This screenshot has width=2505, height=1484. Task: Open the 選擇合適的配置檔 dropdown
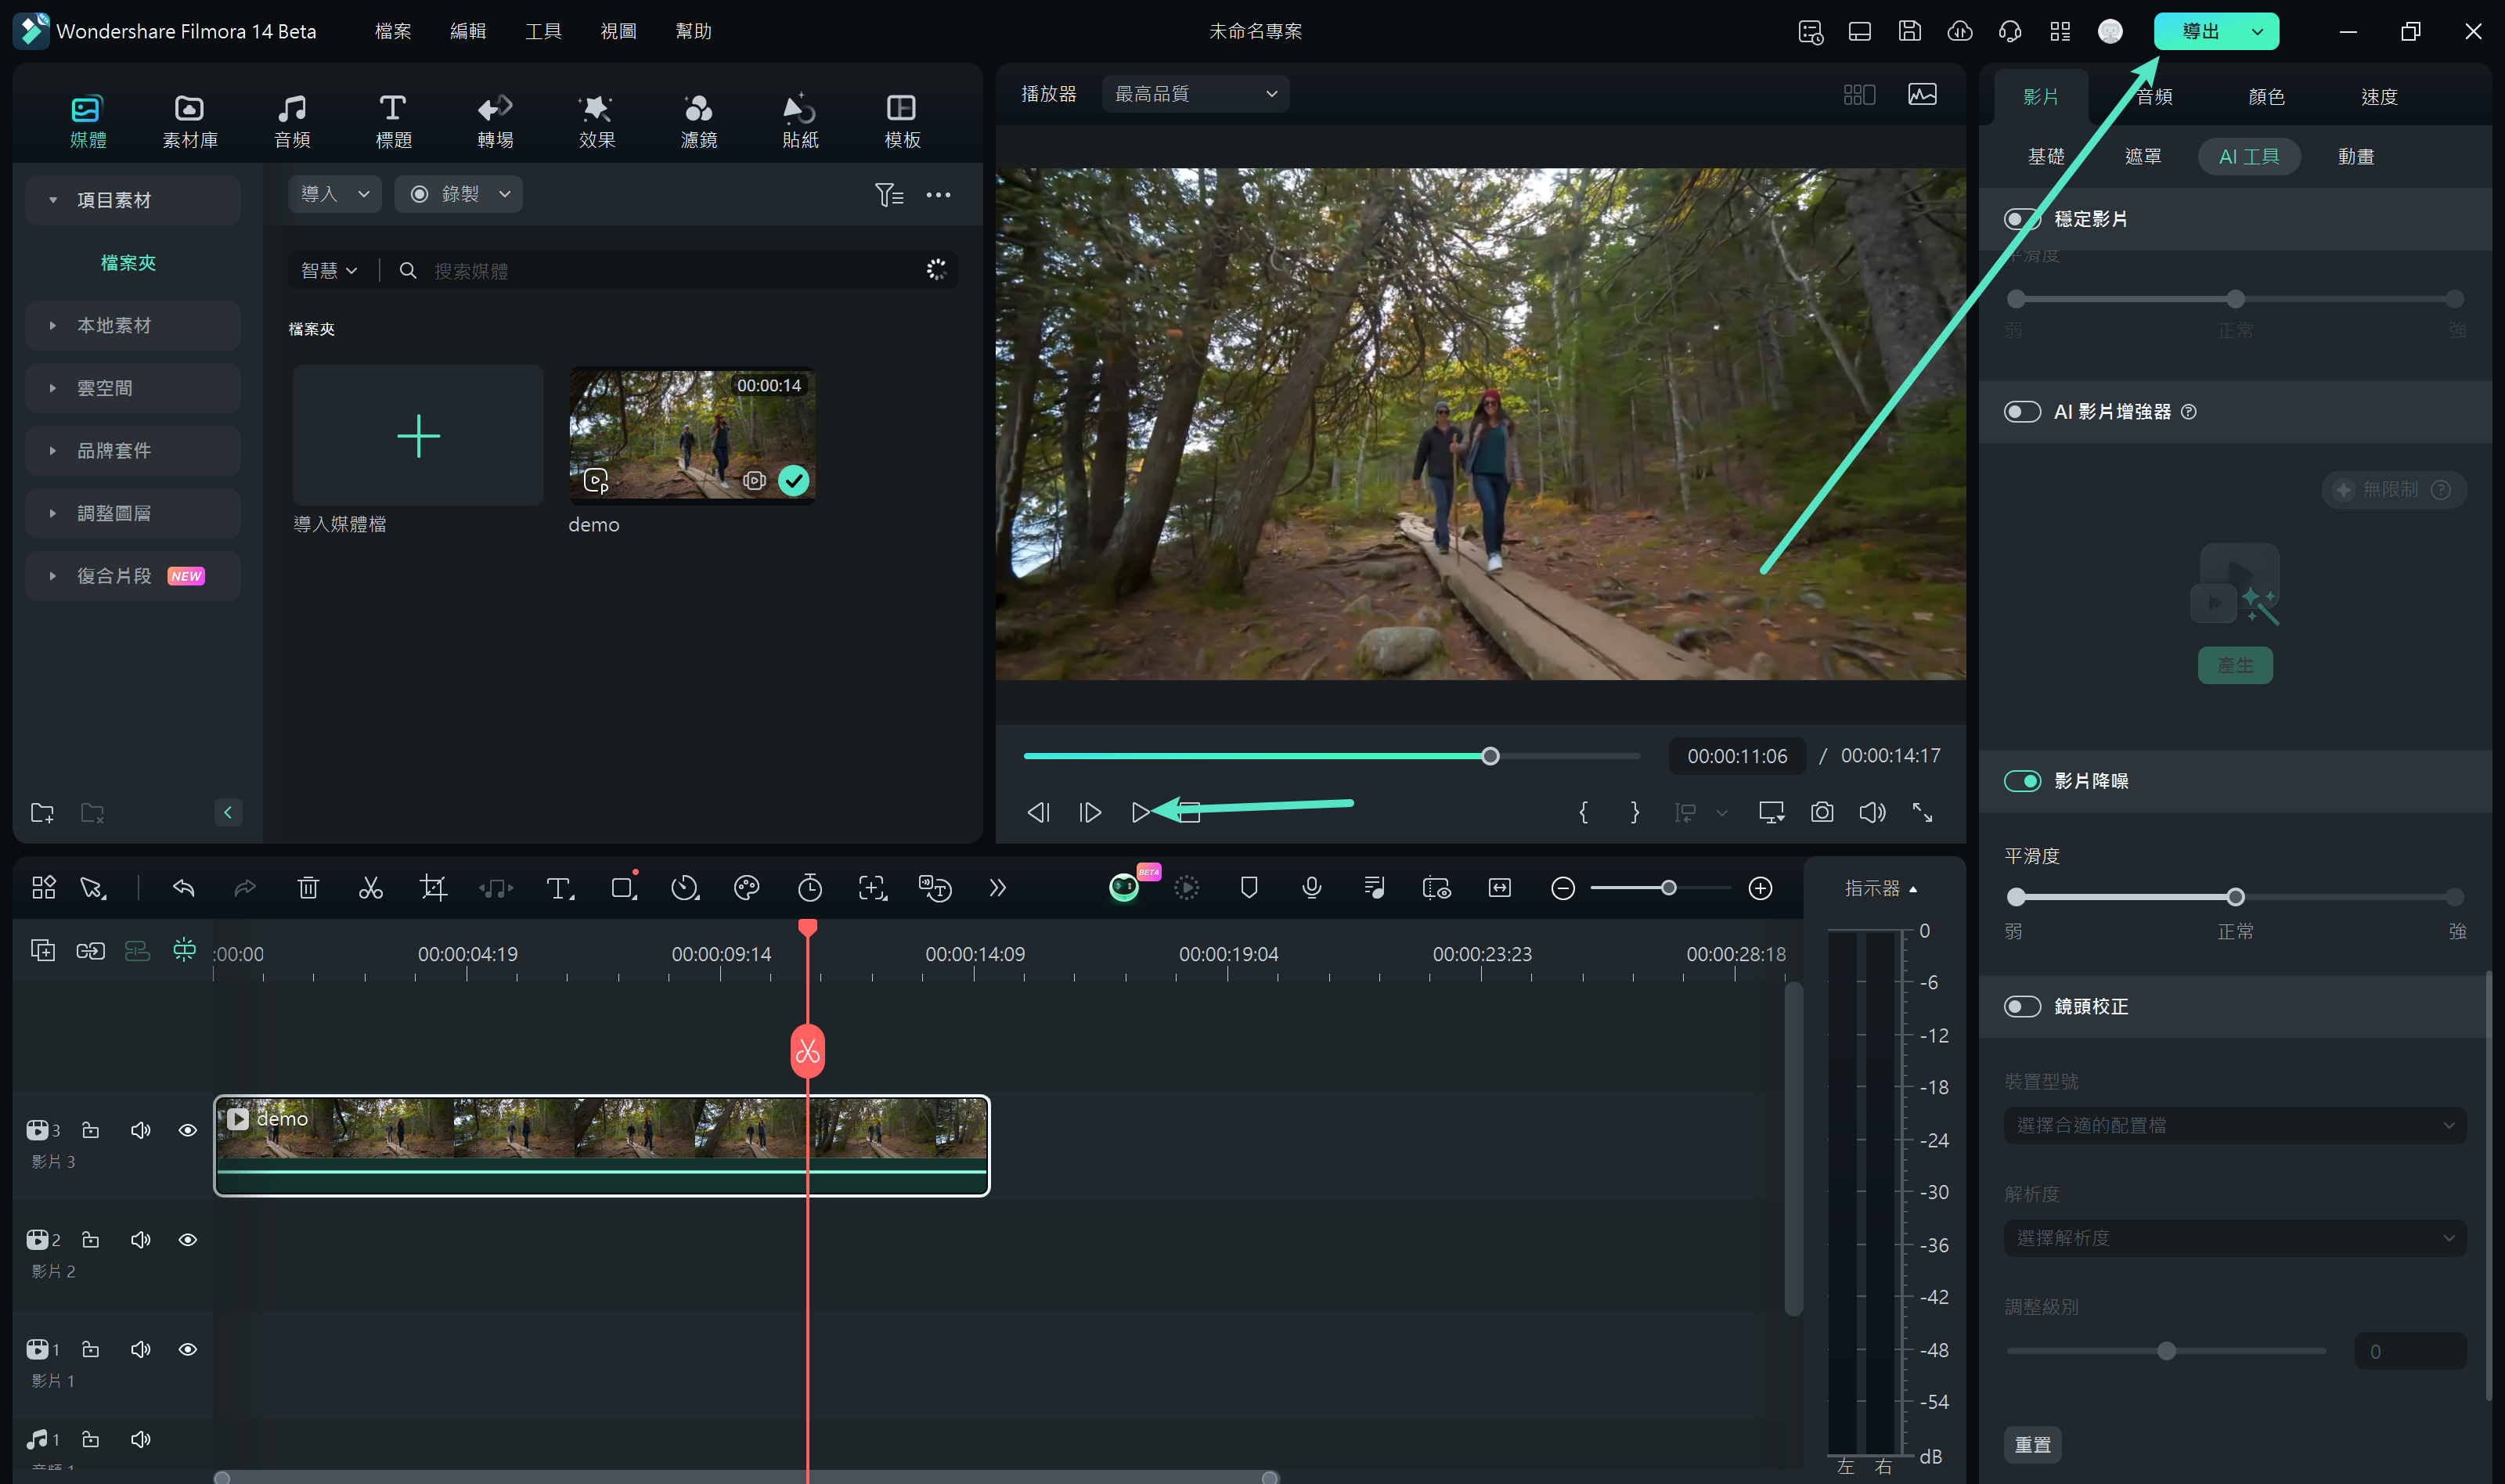tap(2234, 1126)
